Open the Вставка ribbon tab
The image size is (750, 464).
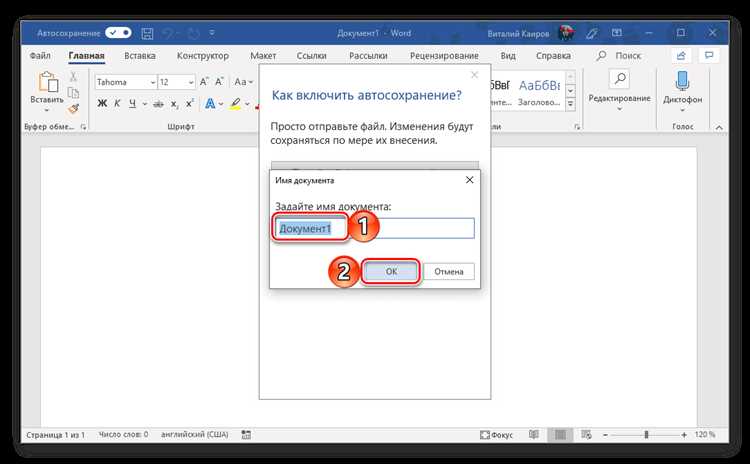coord(140,56)
